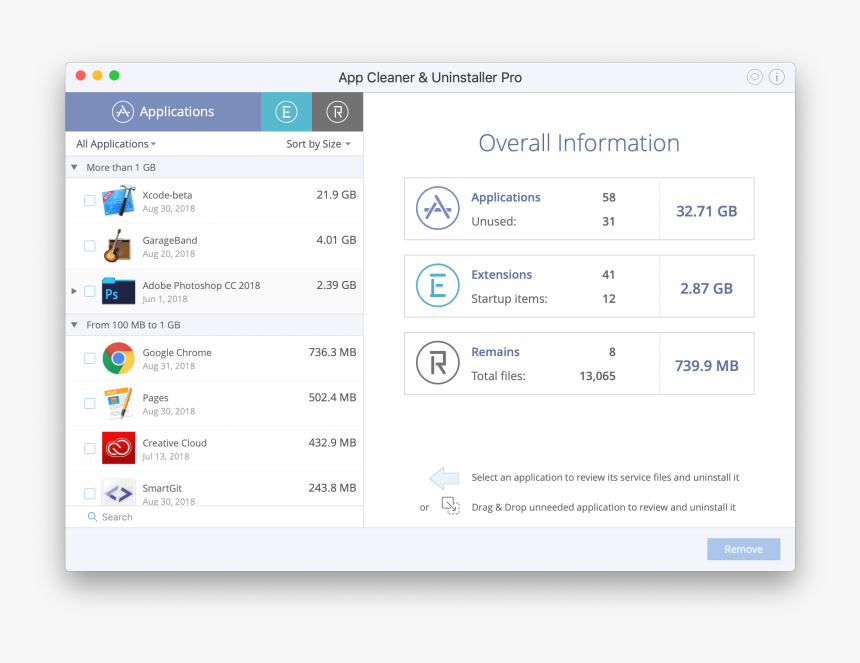This screenshot has width=860, height=663.
Task: Click the 502.4 MB size value
Action: click(332, 397)
